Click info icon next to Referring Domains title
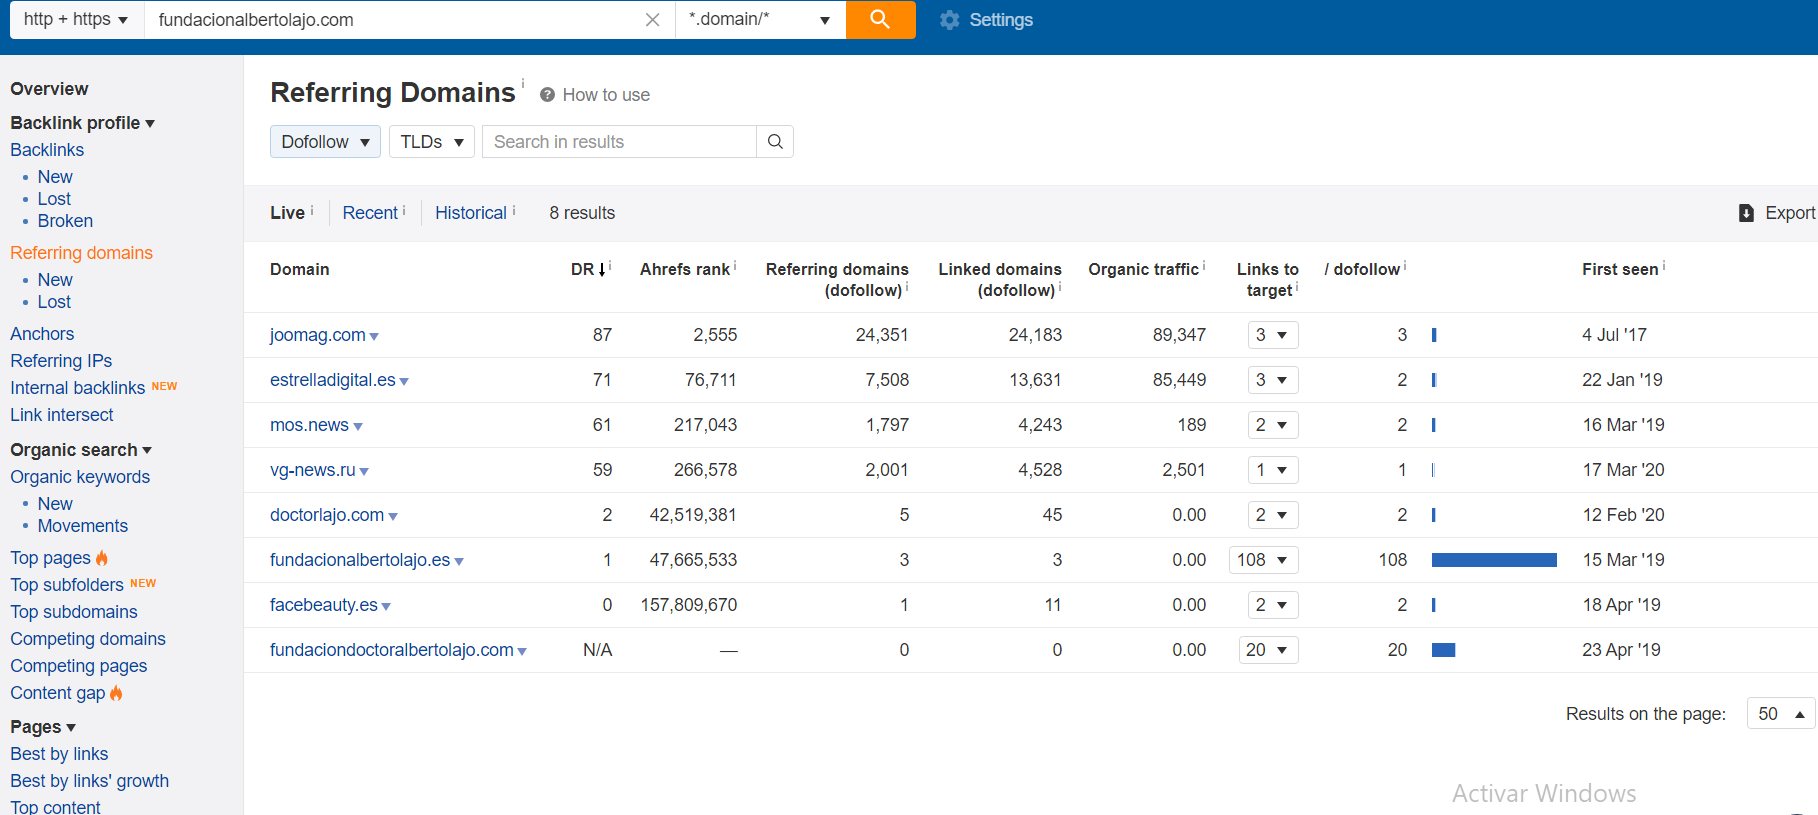 click(522, 83)
